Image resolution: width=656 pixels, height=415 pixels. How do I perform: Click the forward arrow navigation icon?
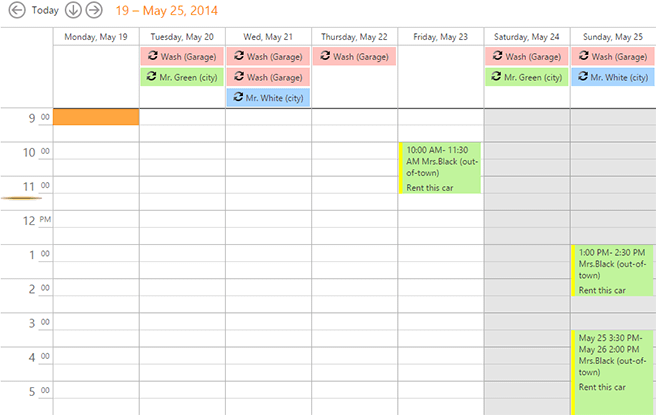click(x=93, y=10)
